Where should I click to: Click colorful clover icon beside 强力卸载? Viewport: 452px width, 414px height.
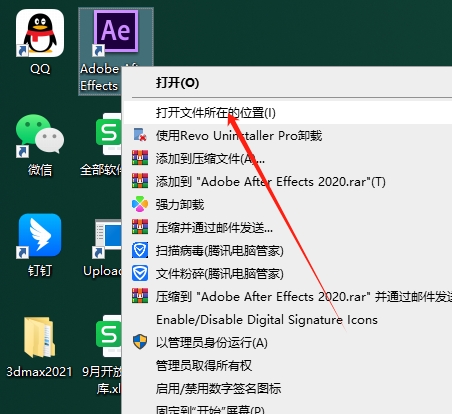click(x=140, y=204)
